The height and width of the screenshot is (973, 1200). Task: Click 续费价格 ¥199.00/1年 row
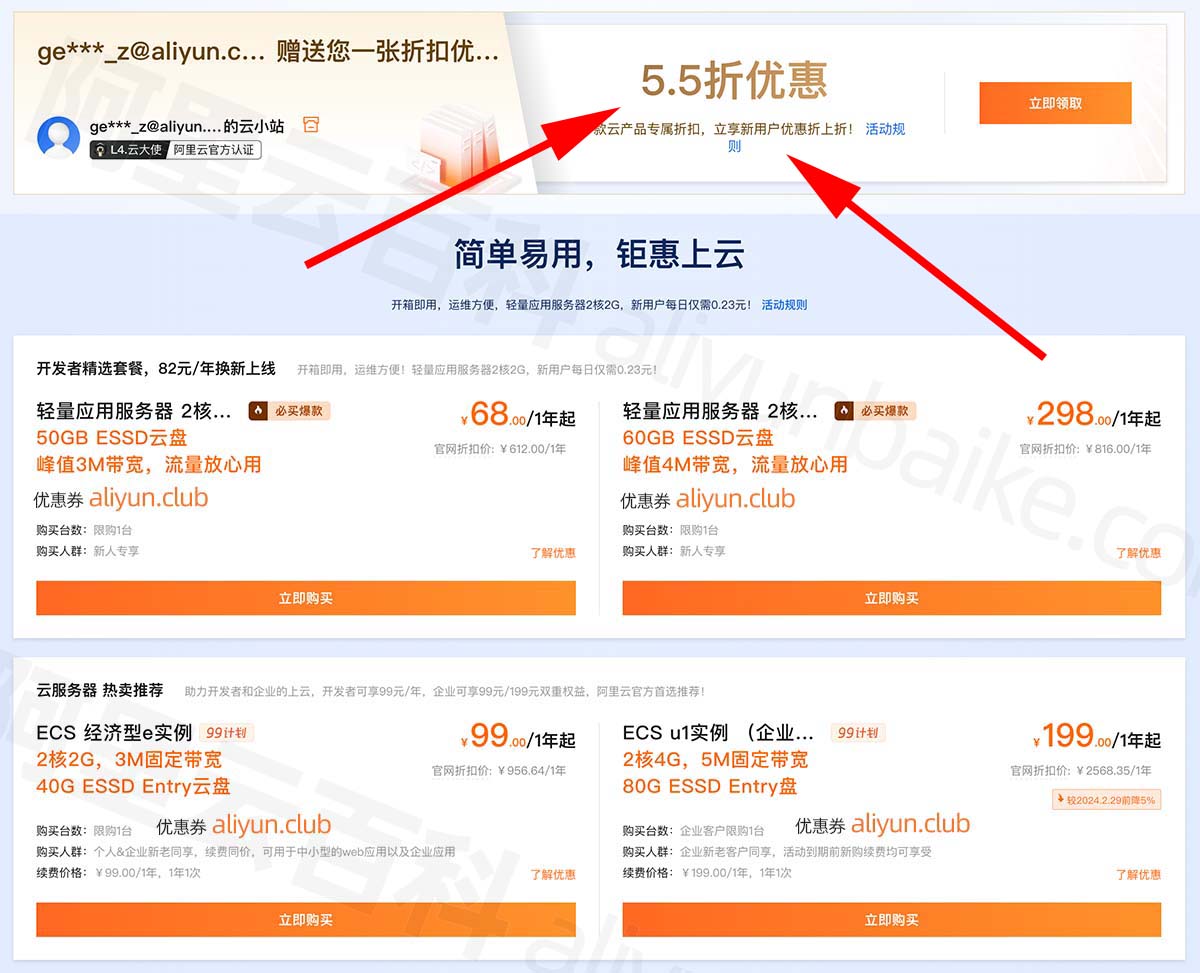click(x=707, y=873)
